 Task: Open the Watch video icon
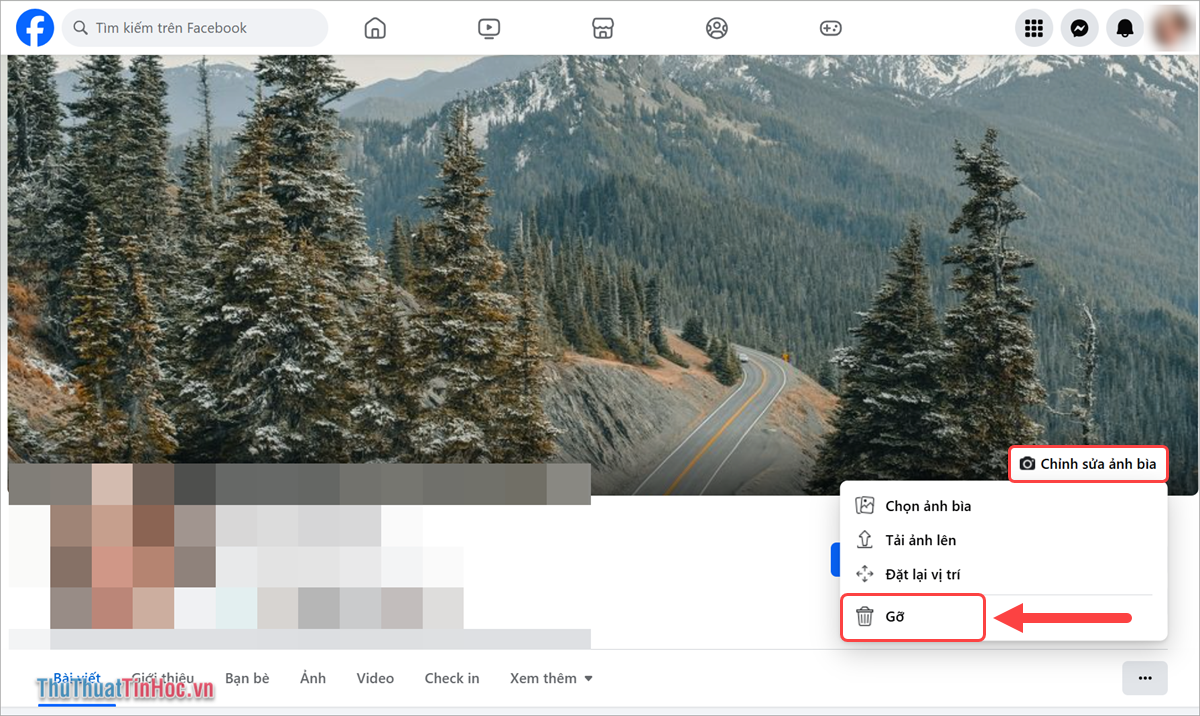(x=489, y=28)
